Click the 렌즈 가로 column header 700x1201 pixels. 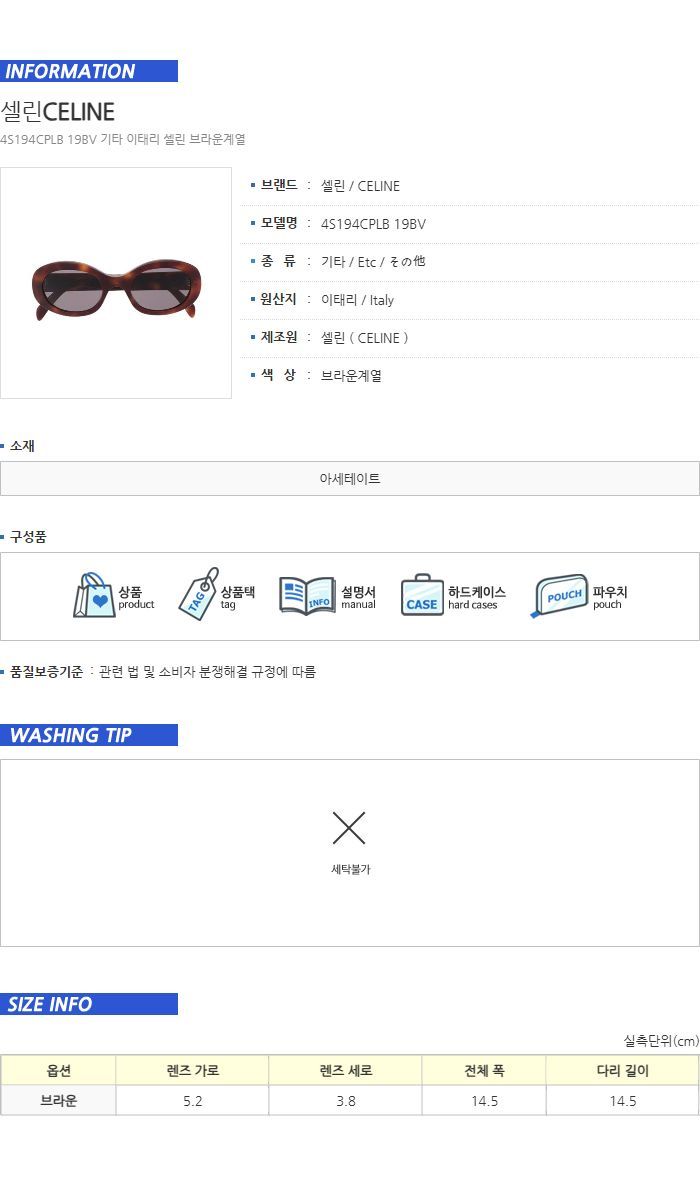pyautogui.click(x=192, y=1070)
